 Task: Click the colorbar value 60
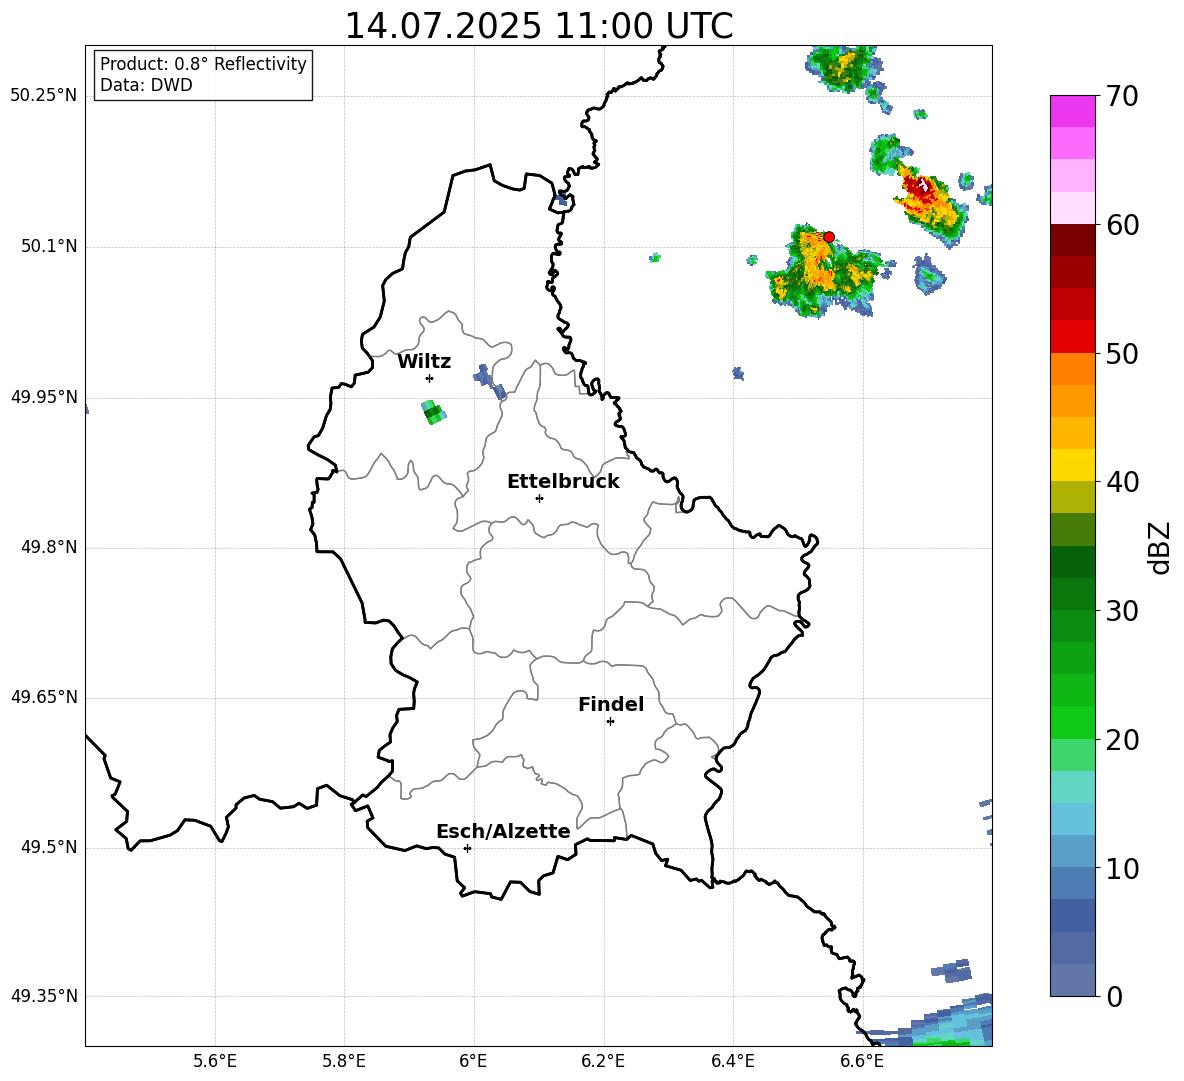(1122, 225)
